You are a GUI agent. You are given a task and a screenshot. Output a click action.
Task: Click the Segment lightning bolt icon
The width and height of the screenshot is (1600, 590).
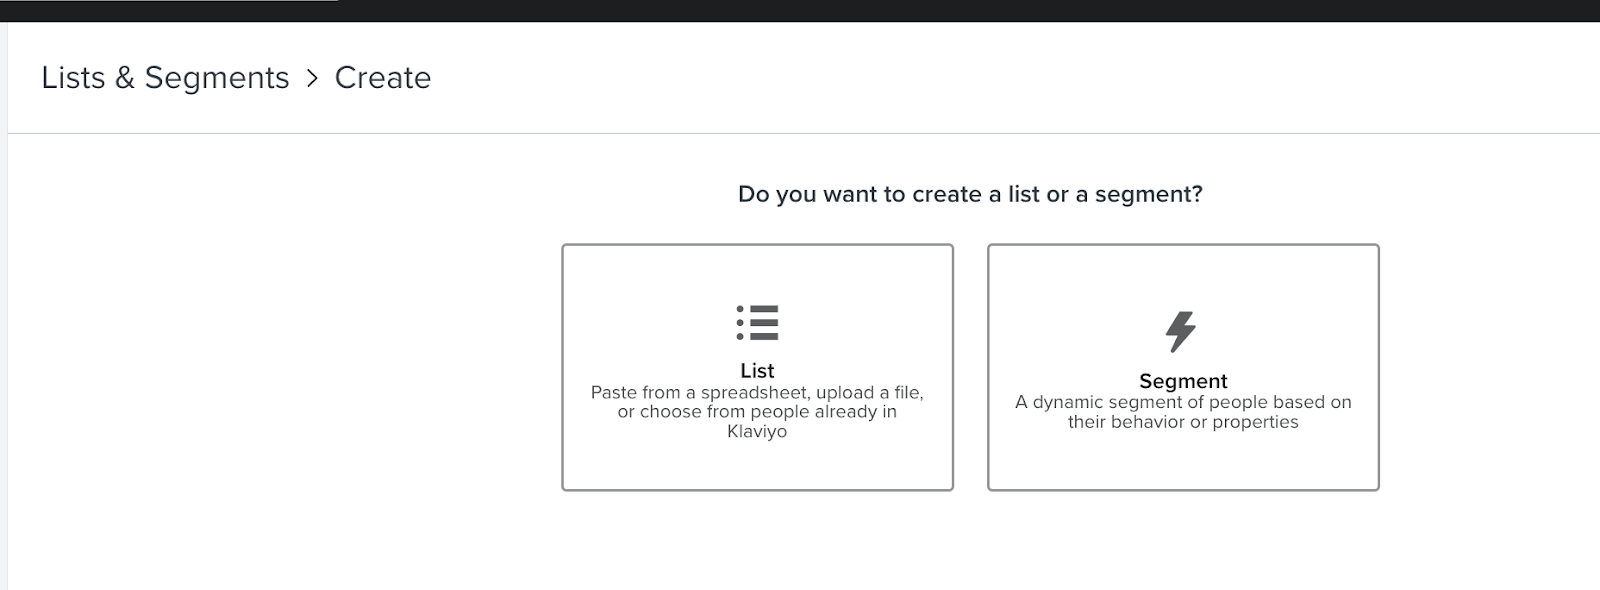(1181, 331)
